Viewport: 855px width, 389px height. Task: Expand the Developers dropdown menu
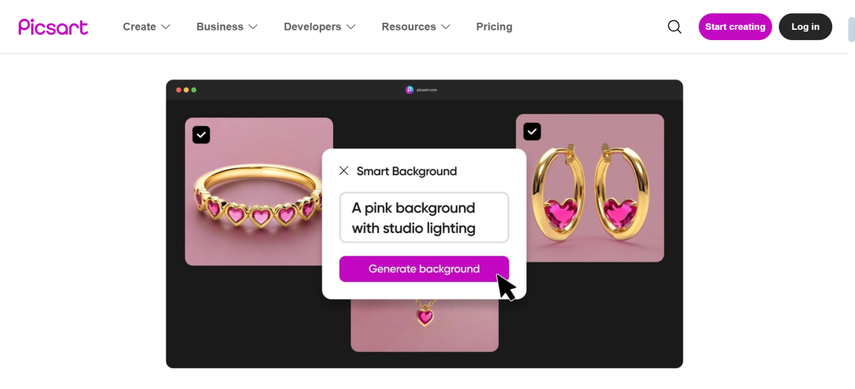coord(320,27)
